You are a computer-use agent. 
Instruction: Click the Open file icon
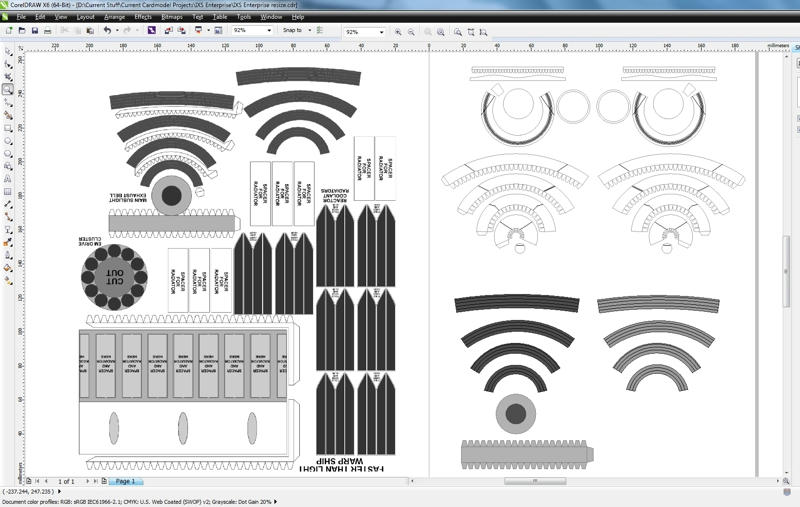[x=22, y=31]
